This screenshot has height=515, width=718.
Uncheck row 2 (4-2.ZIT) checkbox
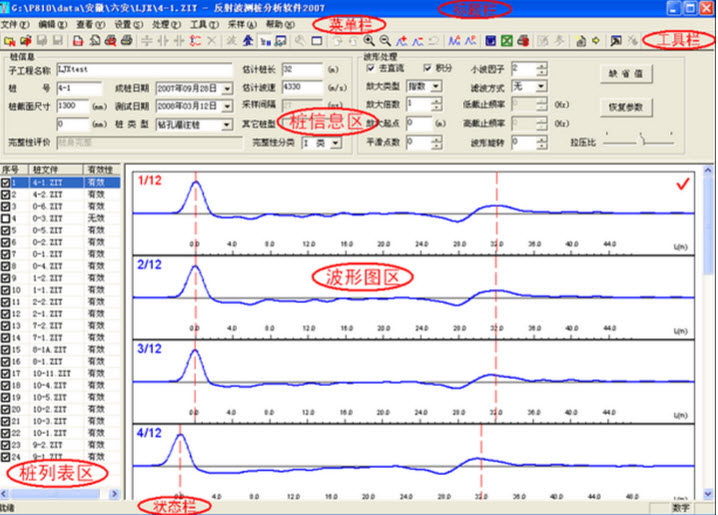coord(5,195)
